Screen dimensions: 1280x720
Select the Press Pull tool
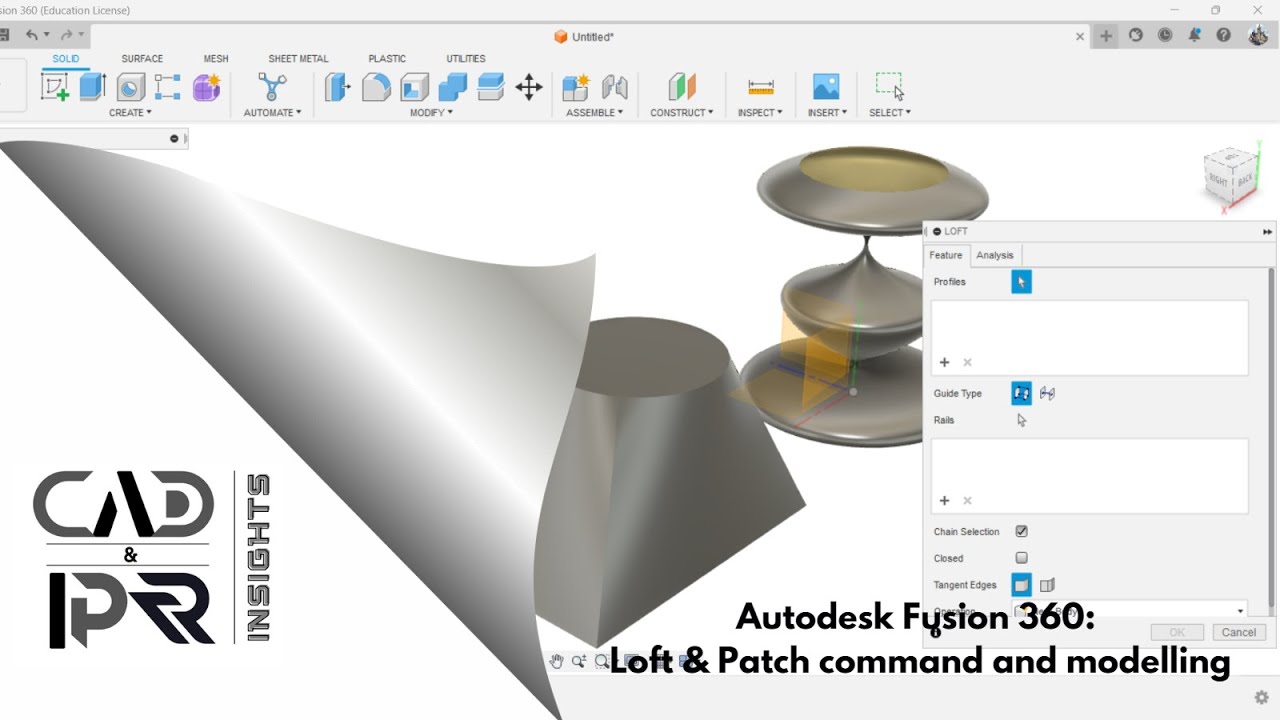click(338, 88)
